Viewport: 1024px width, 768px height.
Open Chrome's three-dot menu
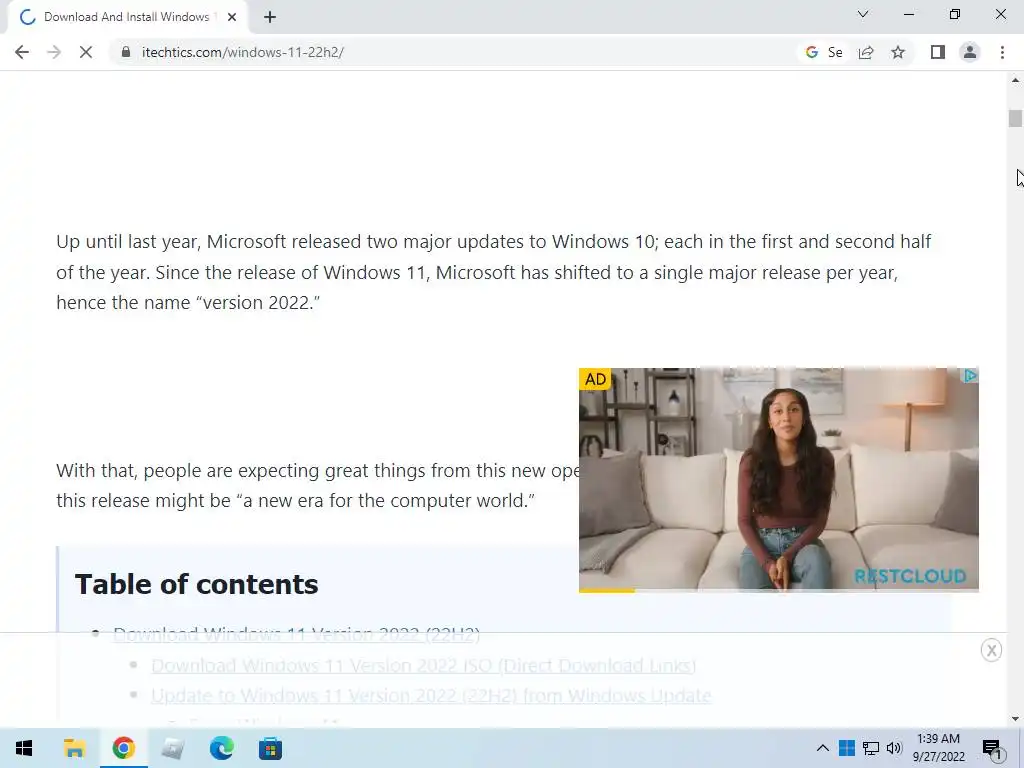click(x=1002, y=52)
